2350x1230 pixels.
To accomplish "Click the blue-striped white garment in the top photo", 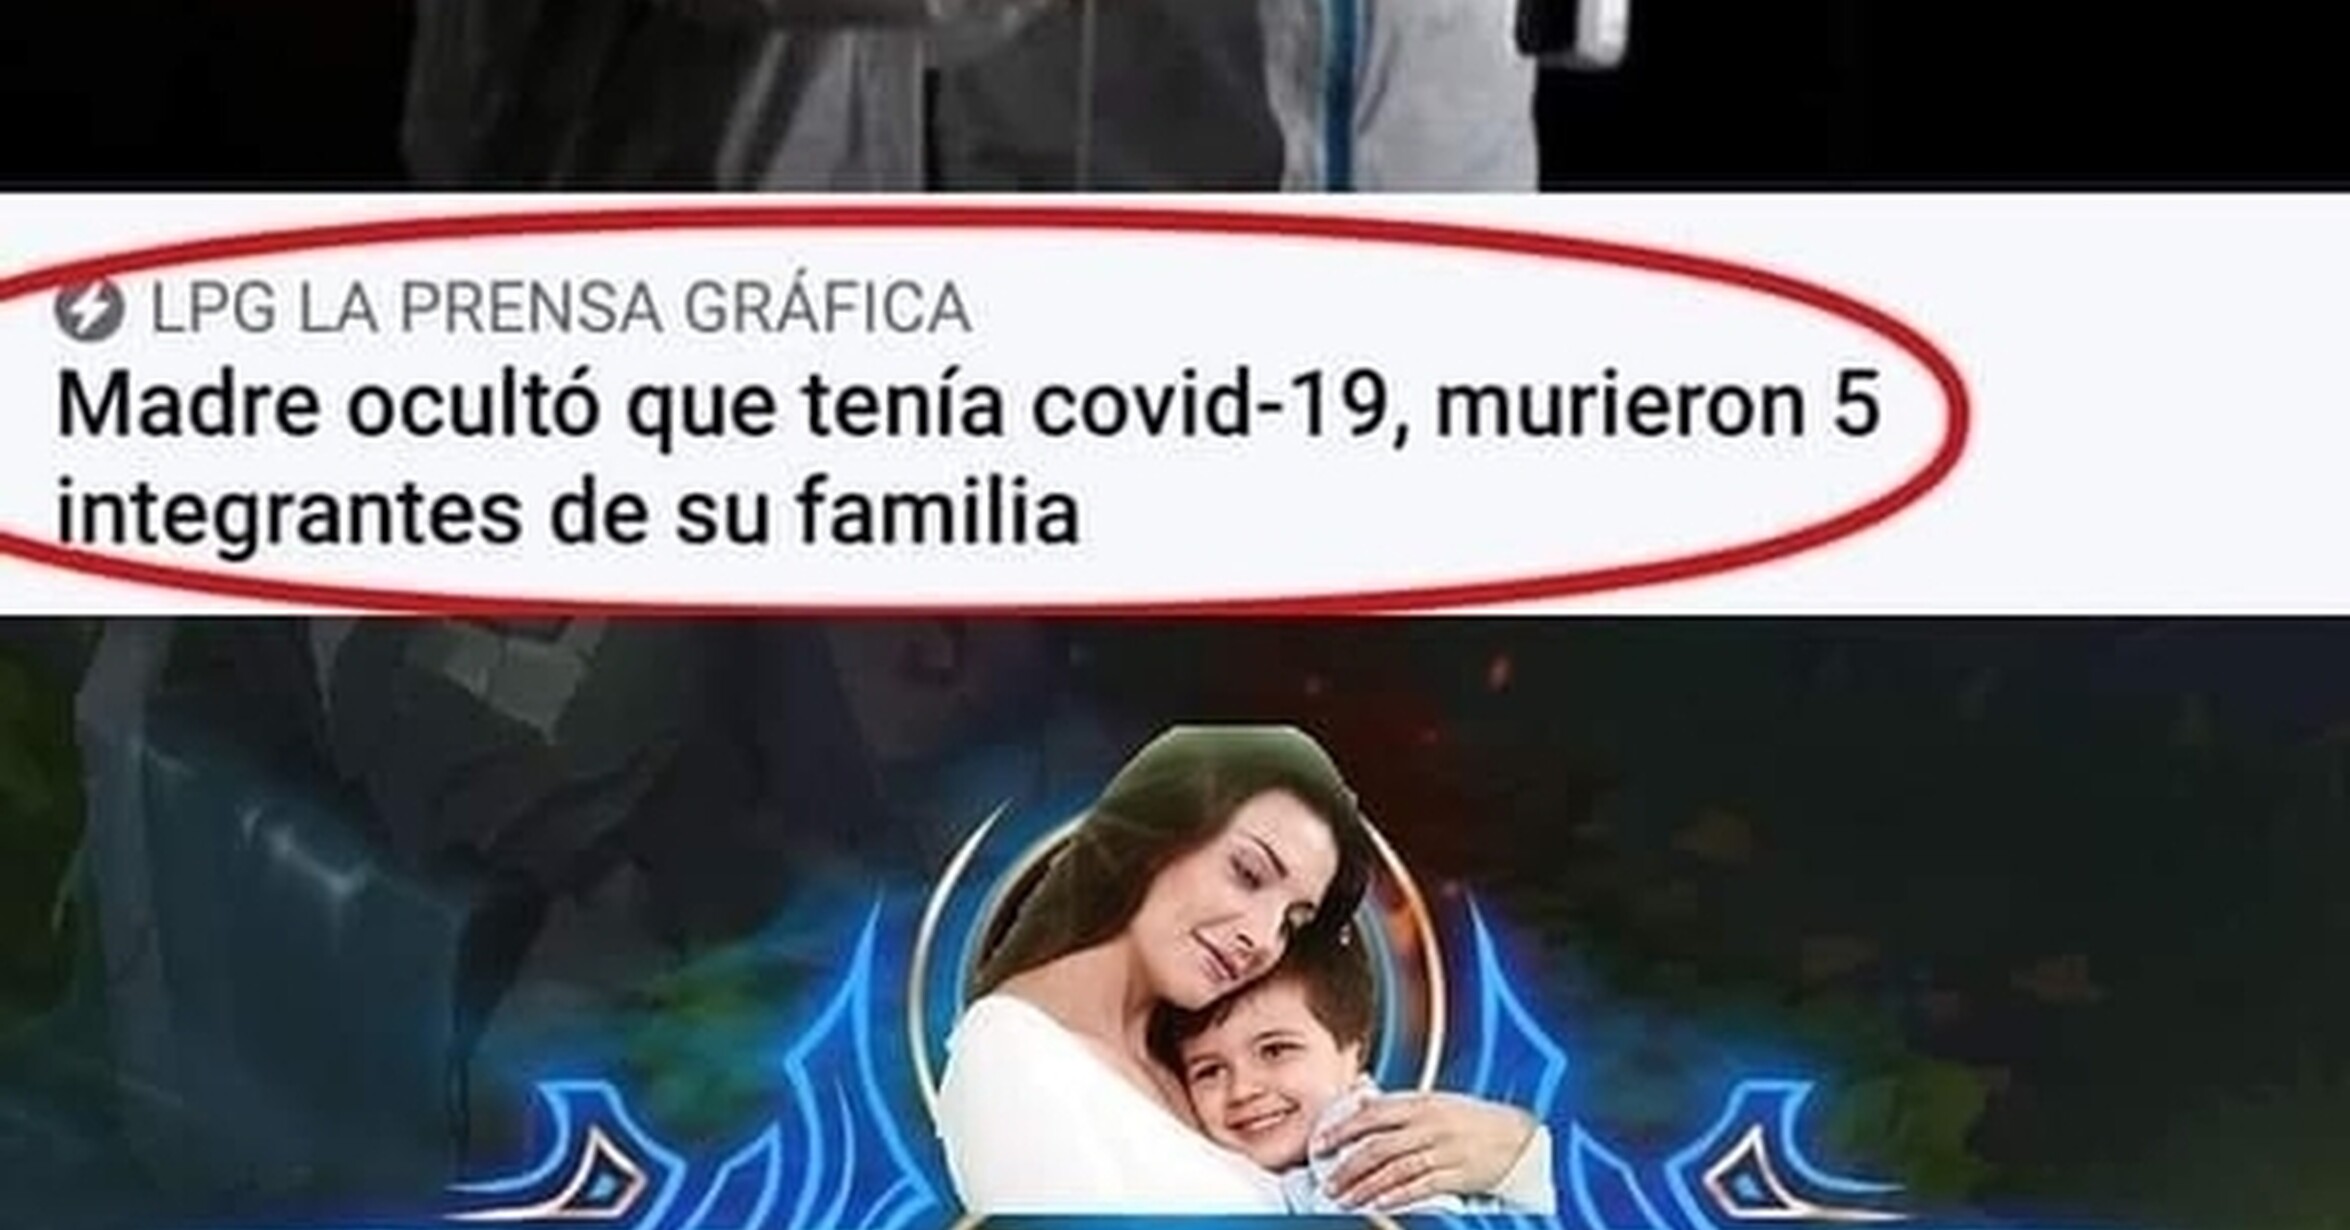I will [x=1400, y=95].
